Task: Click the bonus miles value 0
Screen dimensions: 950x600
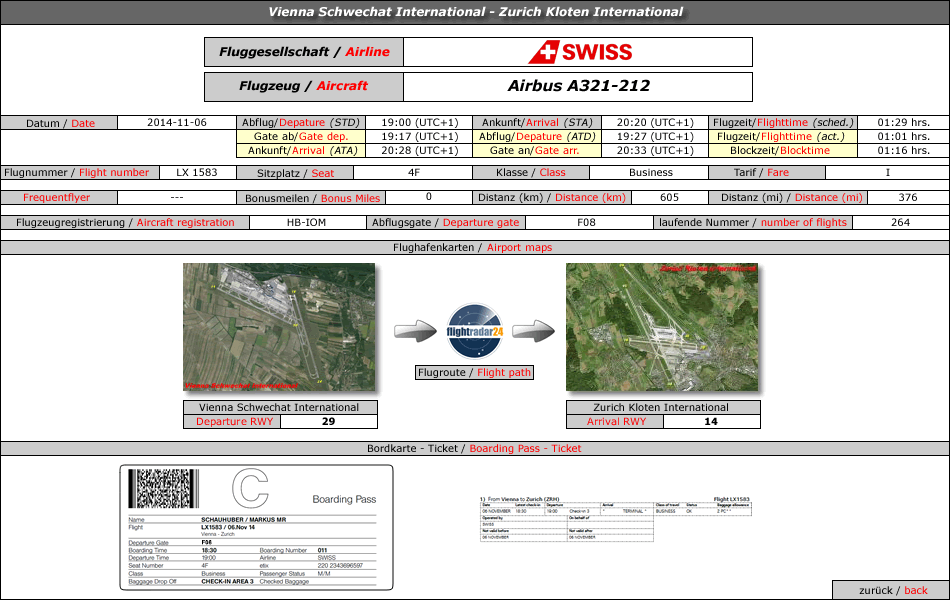Action: 428,197
